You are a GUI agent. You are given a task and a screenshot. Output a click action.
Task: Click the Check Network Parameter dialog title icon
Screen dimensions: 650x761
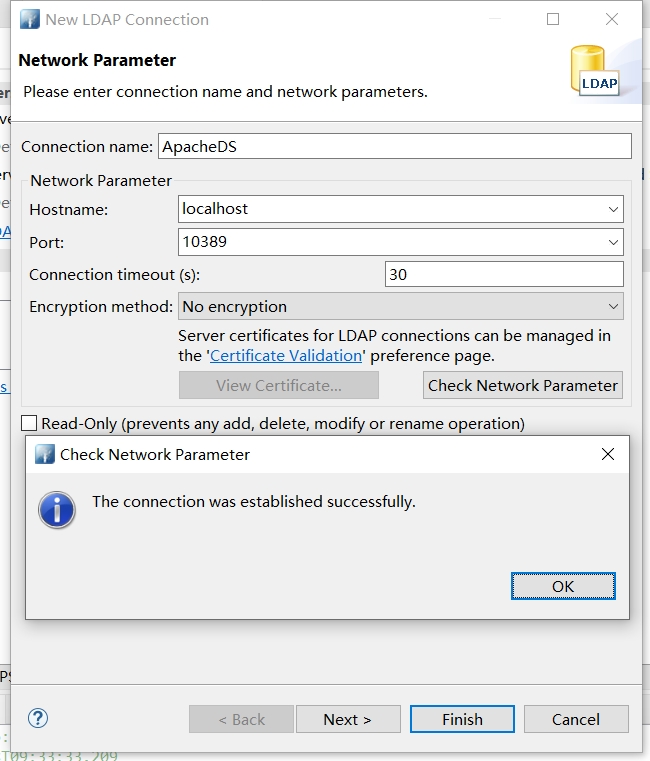point(45,454)
